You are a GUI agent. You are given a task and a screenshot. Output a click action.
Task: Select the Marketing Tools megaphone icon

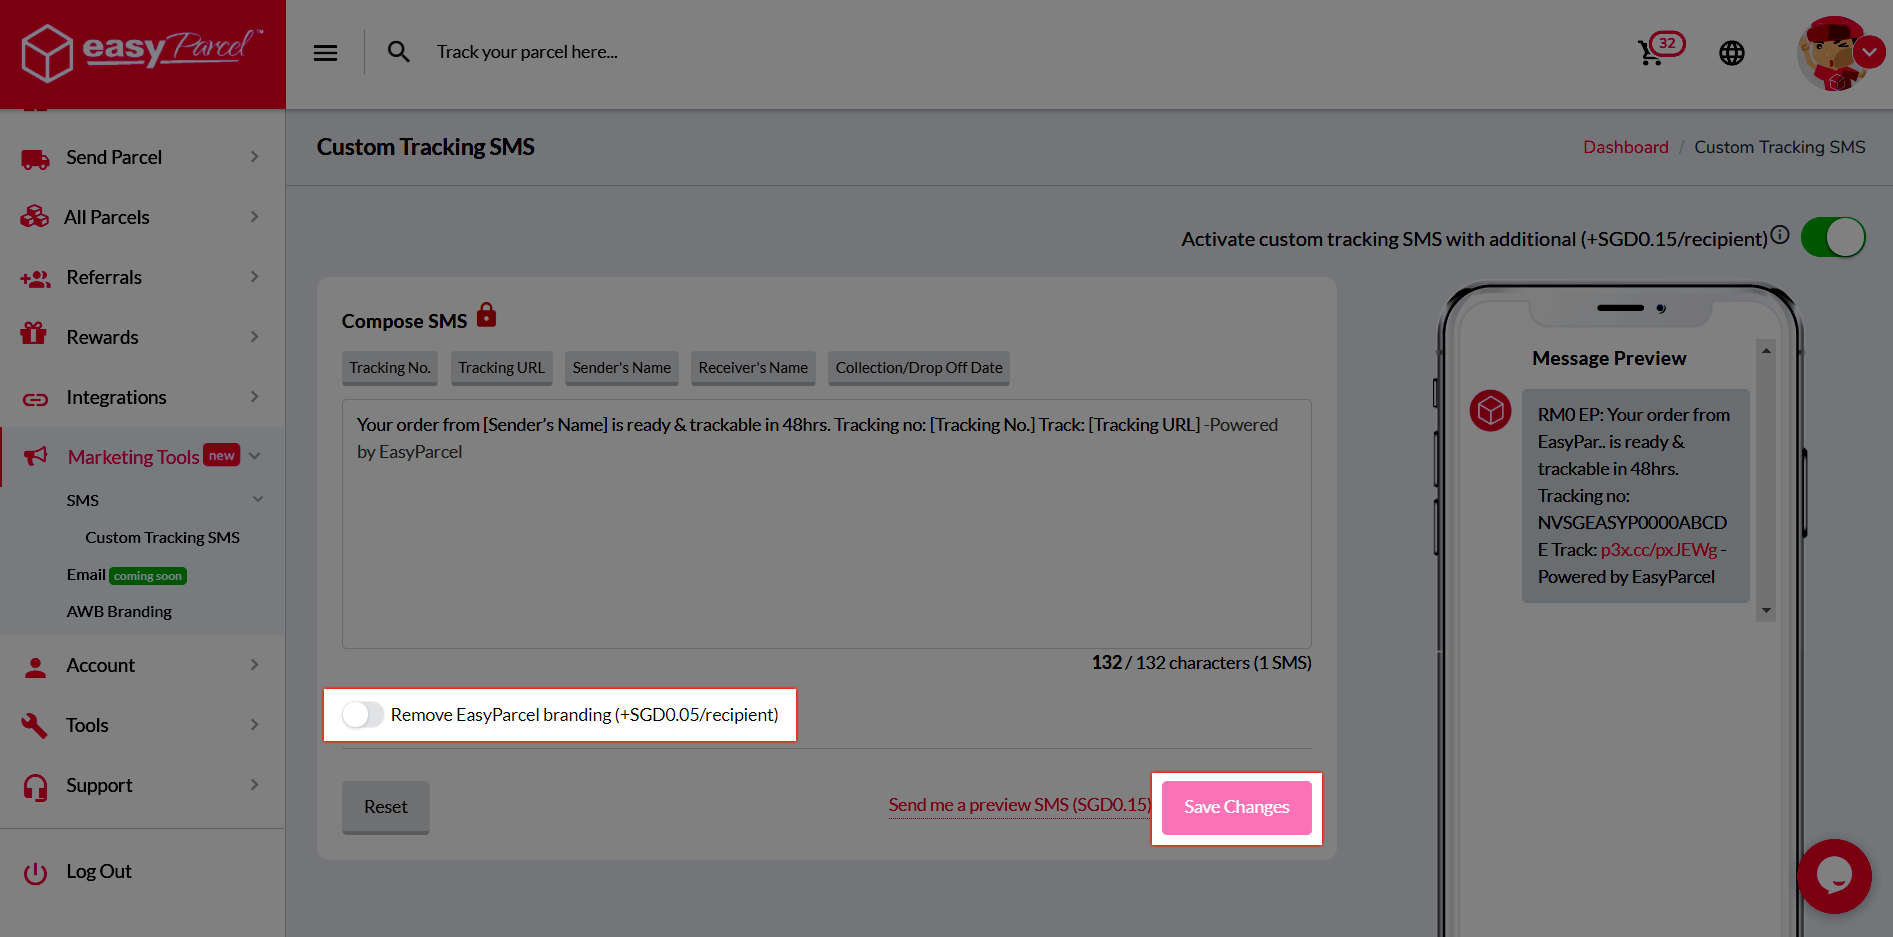point(35,456)
